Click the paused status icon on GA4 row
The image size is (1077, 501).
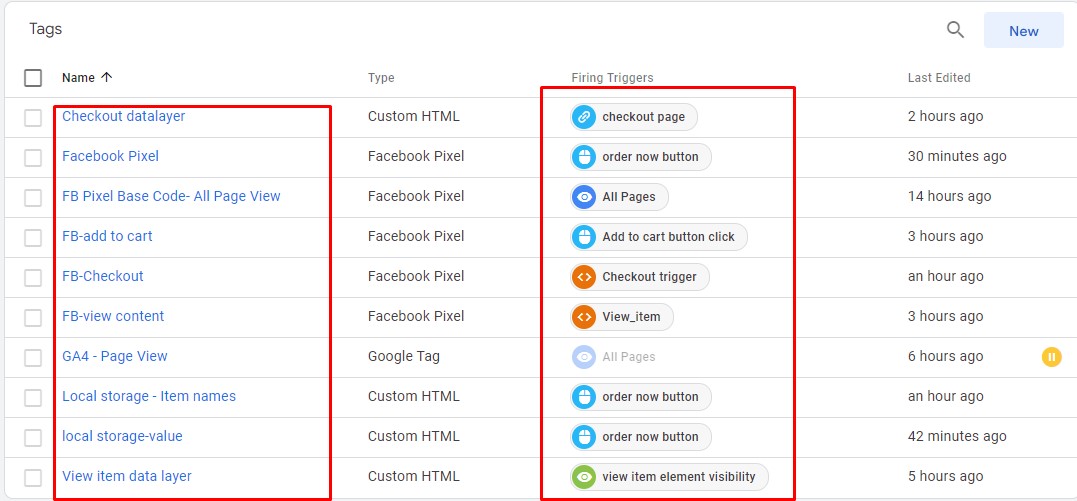click(1051, 356)
